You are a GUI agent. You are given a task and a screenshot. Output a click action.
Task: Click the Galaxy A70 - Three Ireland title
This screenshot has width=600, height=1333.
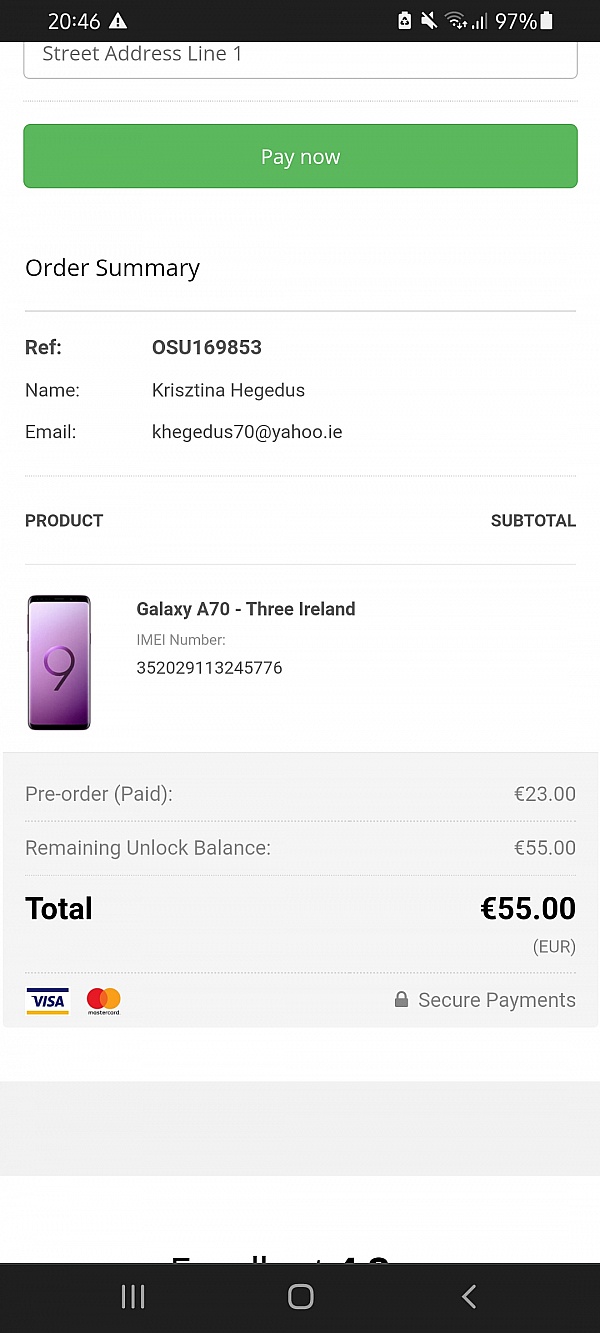(x=246, y=609)
